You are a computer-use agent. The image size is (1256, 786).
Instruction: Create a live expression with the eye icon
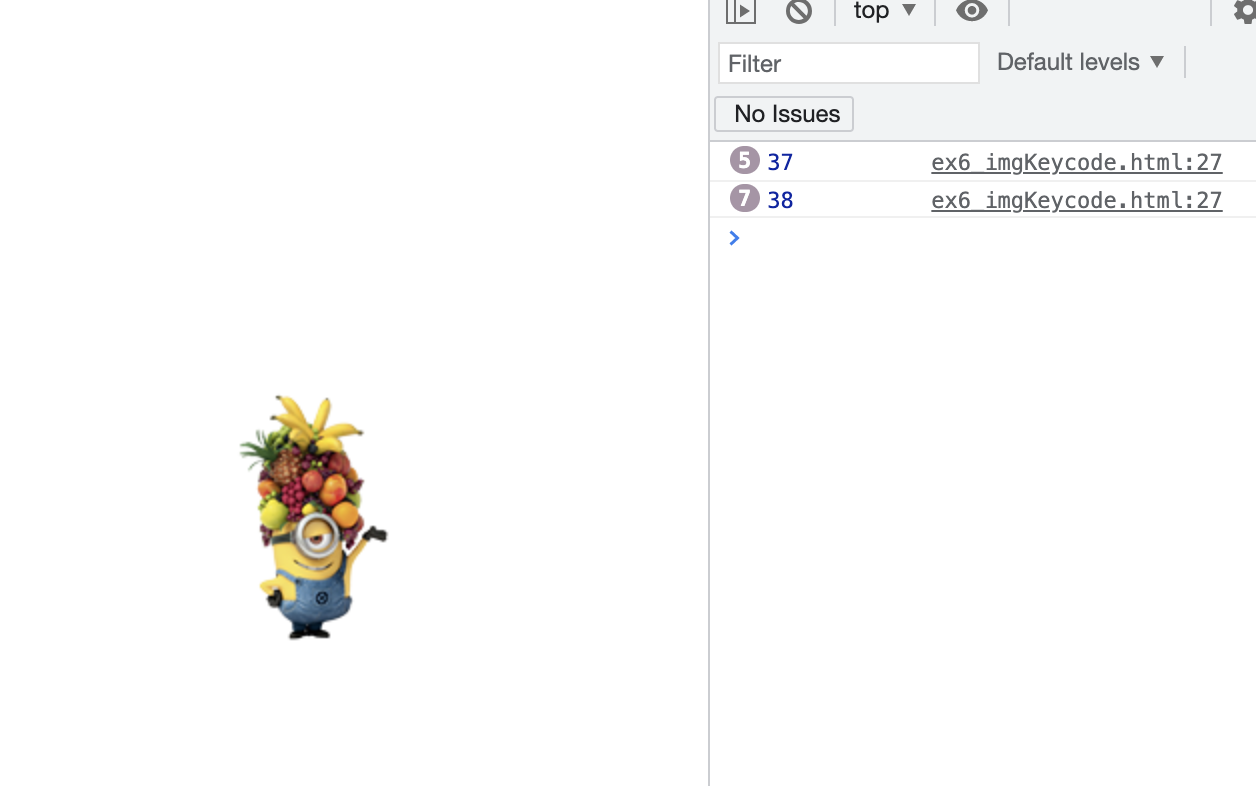972,11
